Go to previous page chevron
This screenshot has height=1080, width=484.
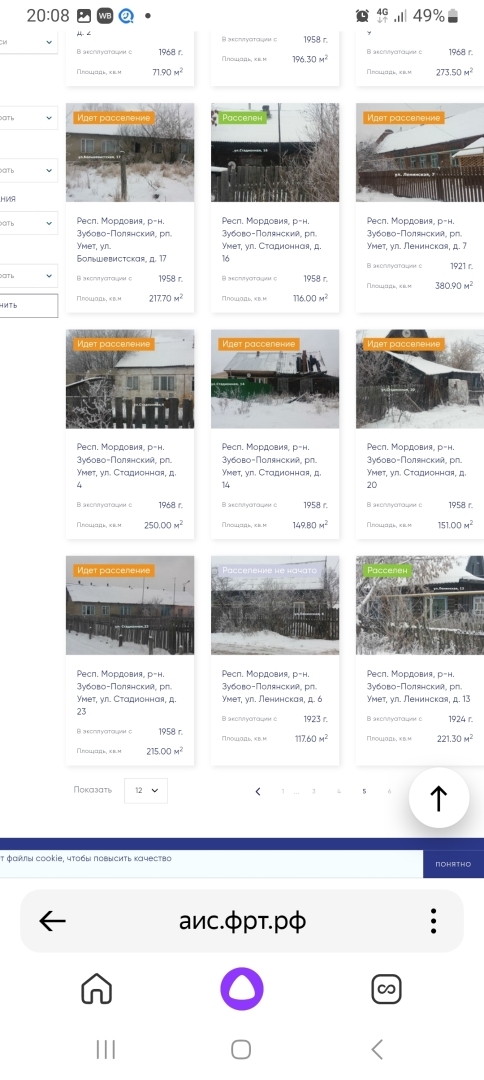tap(257, 791)
